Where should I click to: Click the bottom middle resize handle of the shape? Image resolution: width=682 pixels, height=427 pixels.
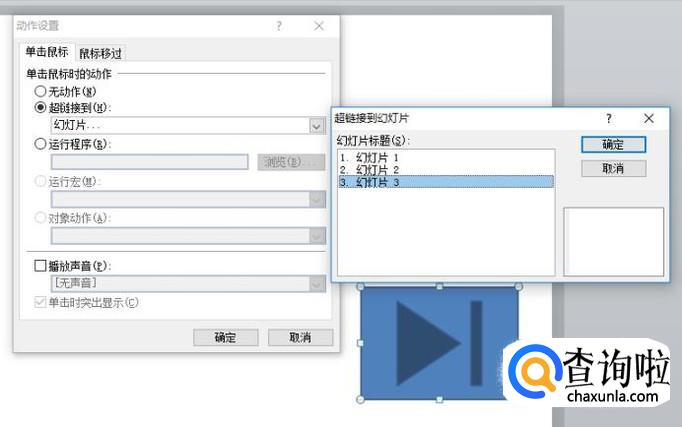click(x=439, y=399)
